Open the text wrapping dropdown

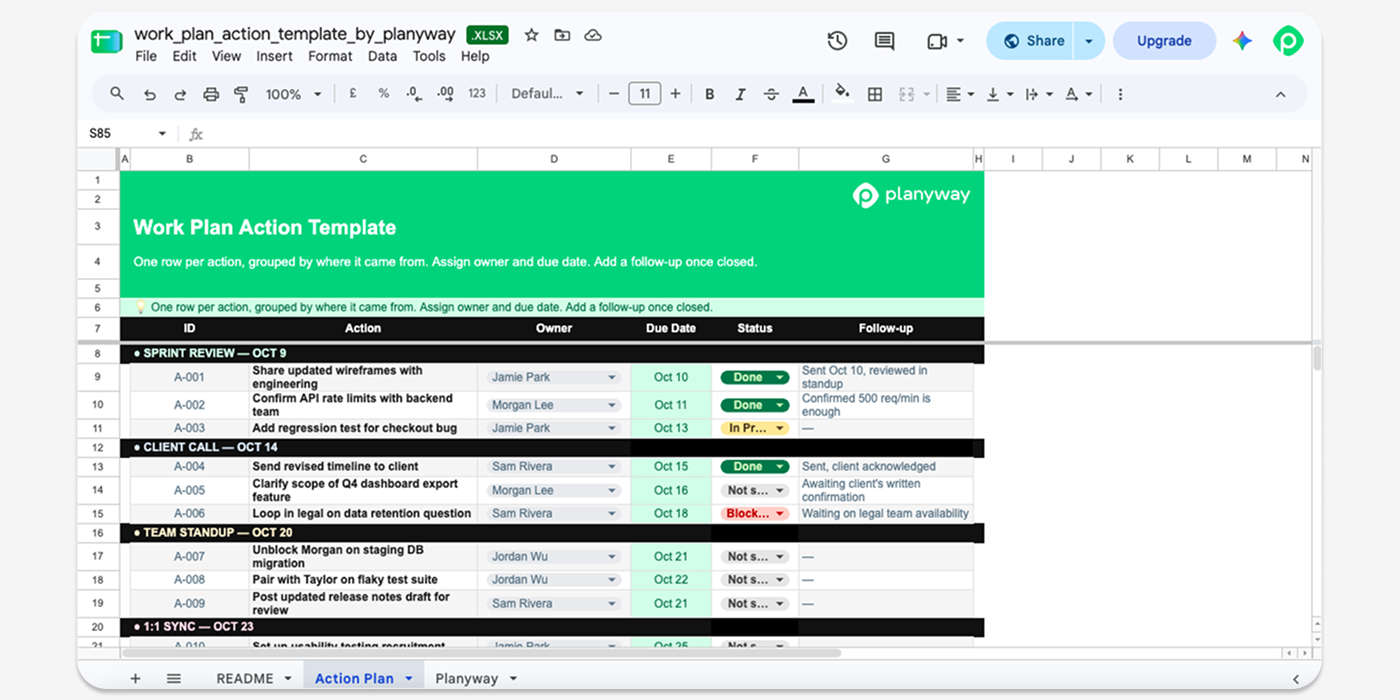[x=1039, y=94]
